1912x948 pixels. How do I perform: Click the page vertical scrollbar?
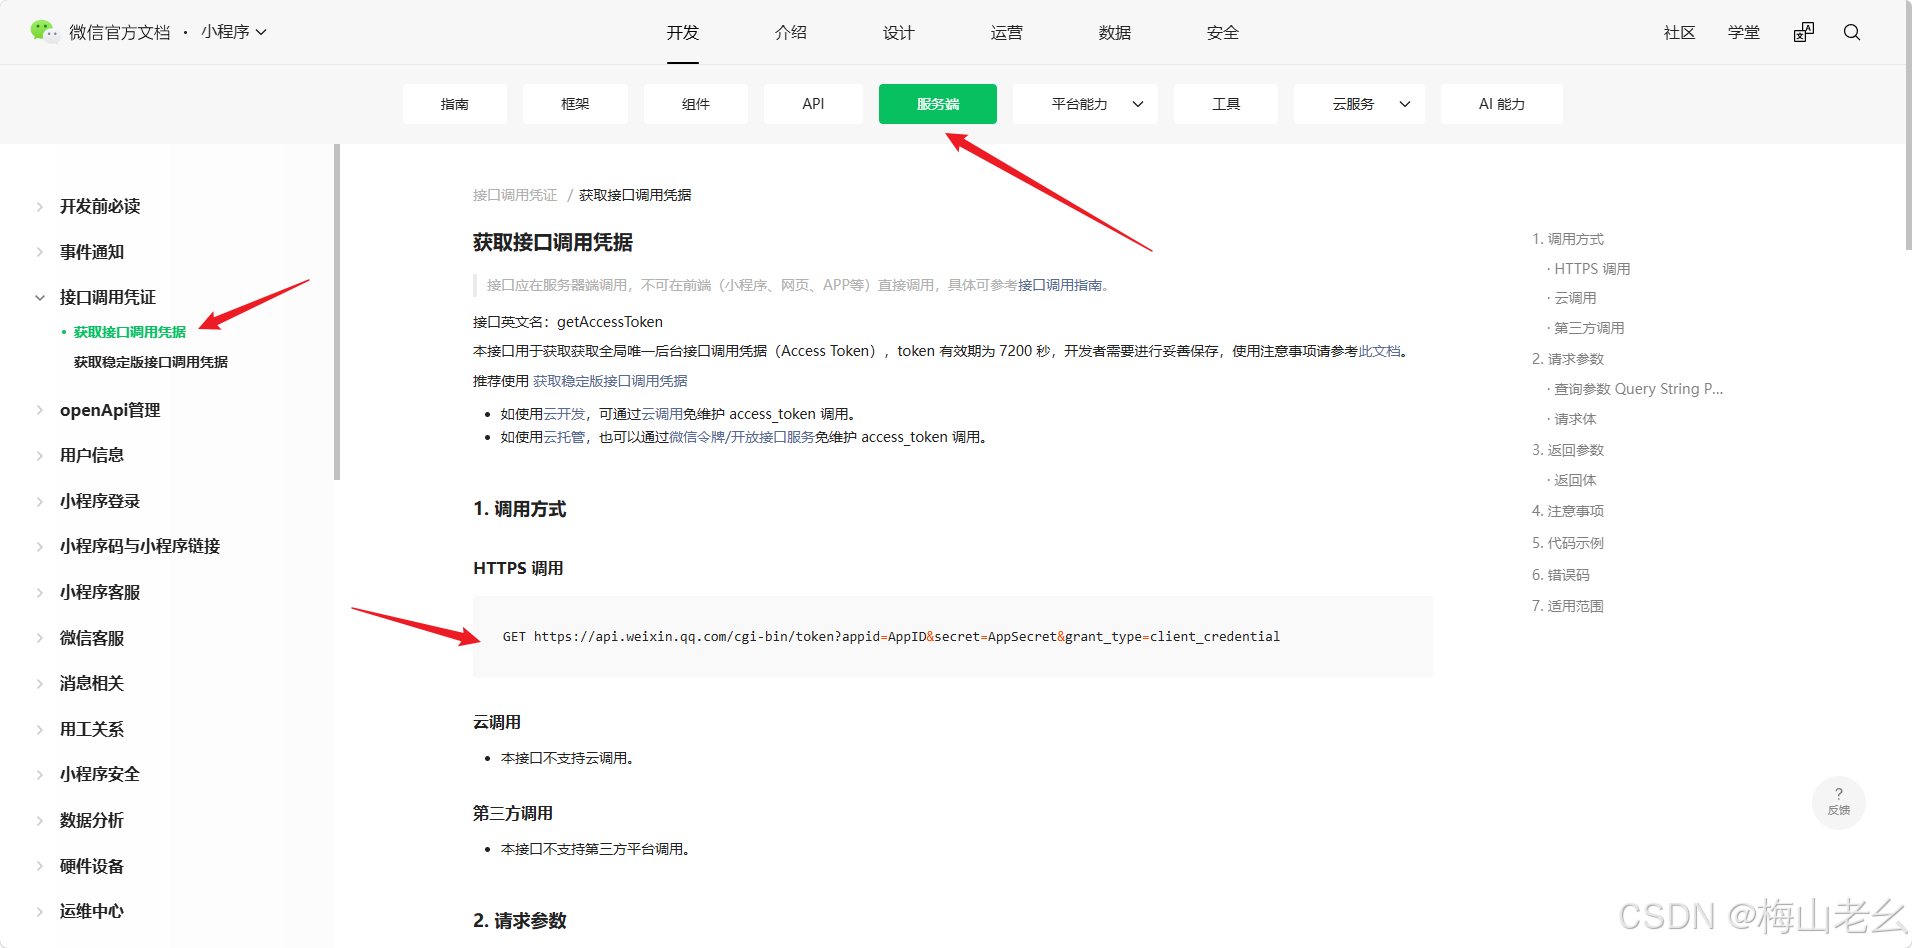point(1908,125)
